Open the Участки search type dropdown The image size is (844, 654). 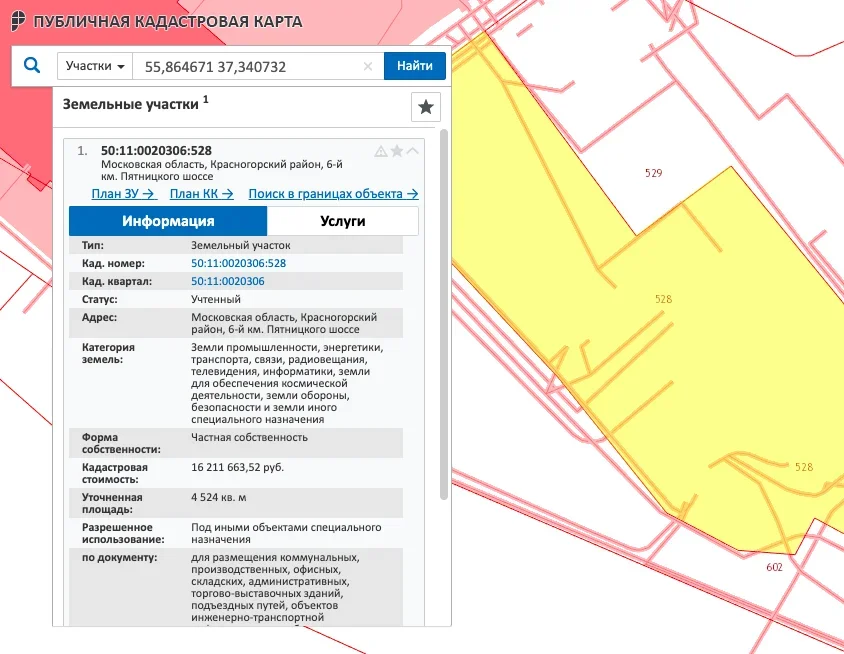tap(95, 67)
